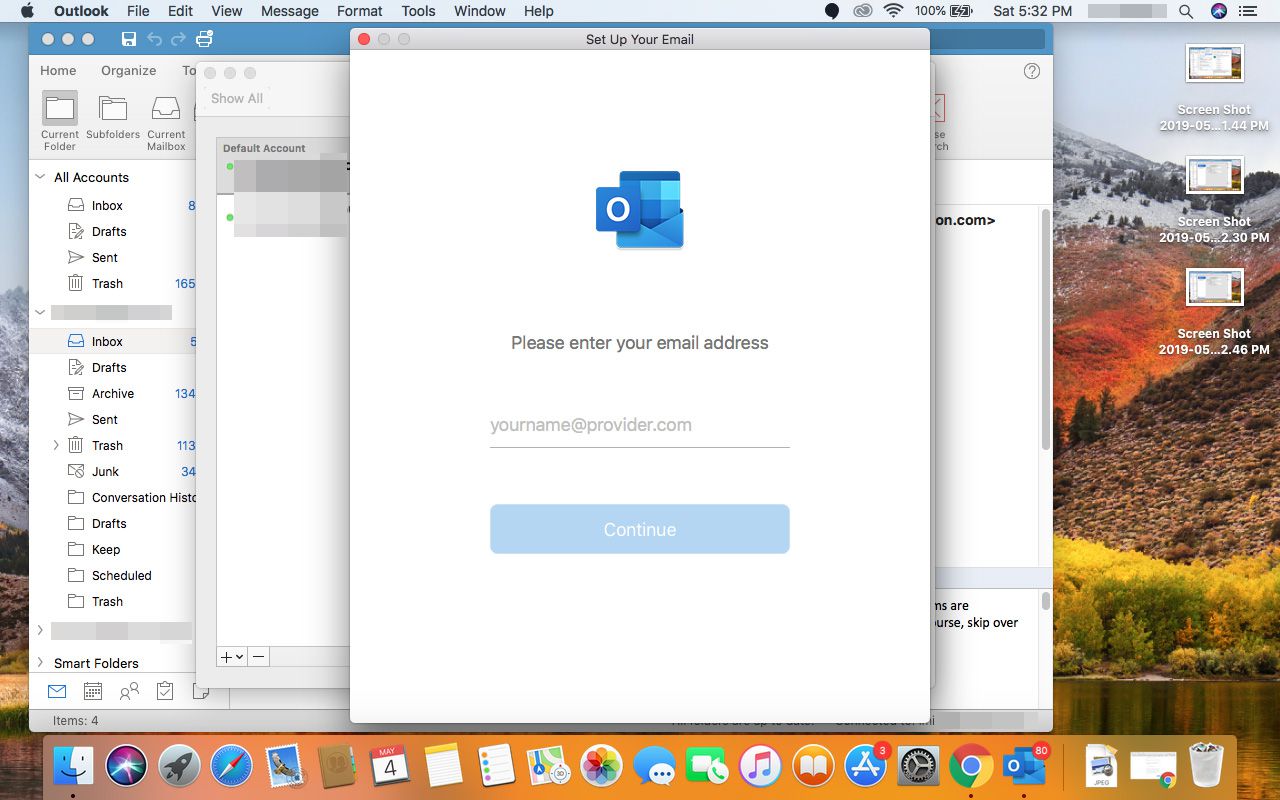The image size is (1280, 800).
Task: Open the Archive folder
Action: click(x=113, y=393)
